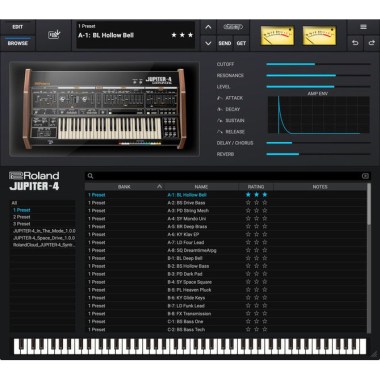The height and width of the screenshot is (380, 380).
Task: Rate A-2 BS Drive Bass one star
Action: (x=248, y=203)
